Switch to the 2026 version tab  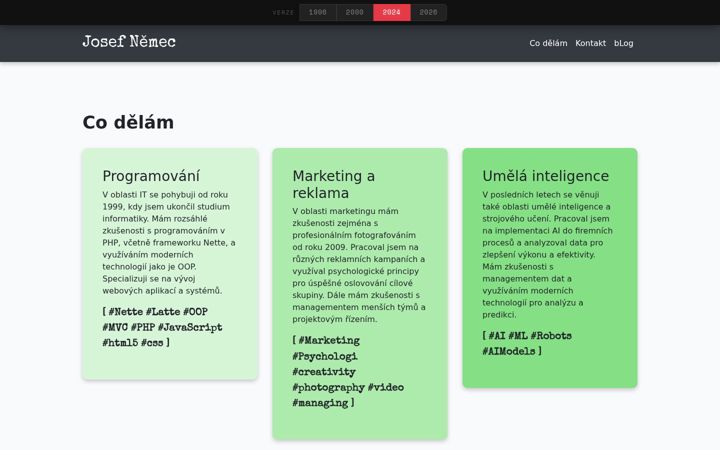428,12
